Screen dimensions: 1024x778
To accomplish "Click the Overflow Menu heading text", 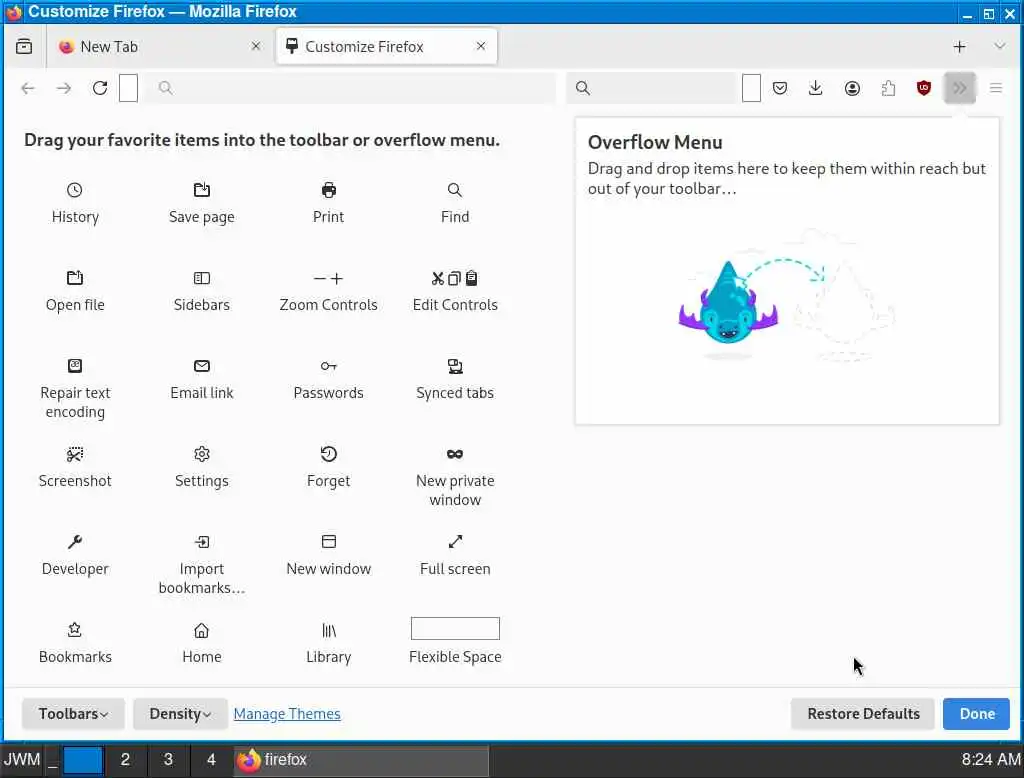I will click(655, 142).
